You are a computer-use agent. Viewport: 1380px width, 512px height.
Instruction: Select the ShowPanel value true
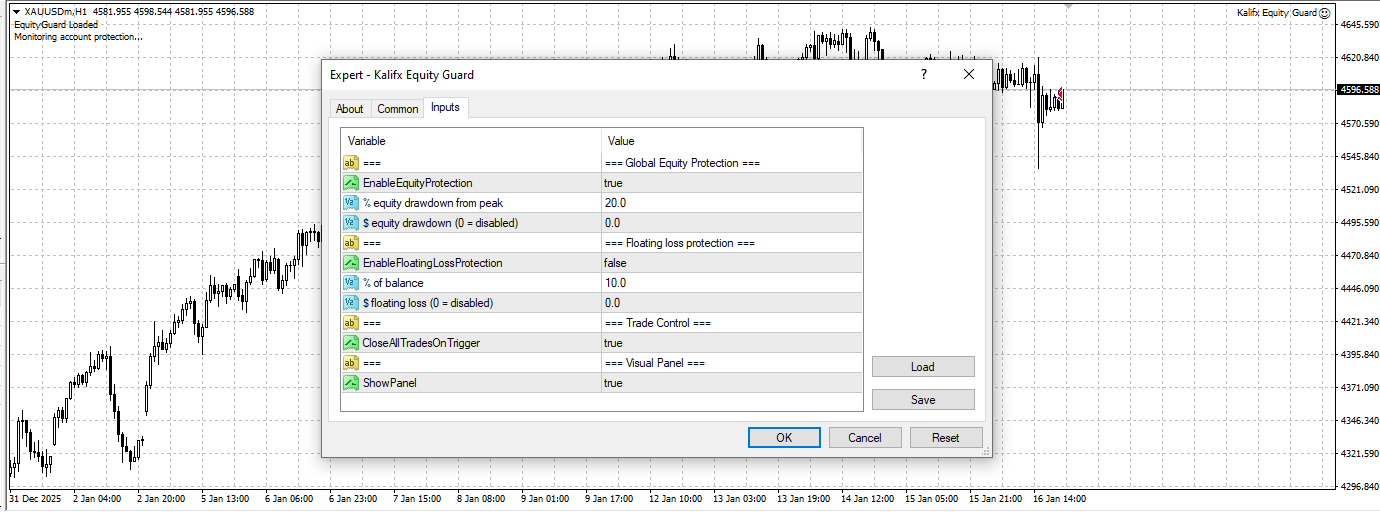tap(613, 383)
